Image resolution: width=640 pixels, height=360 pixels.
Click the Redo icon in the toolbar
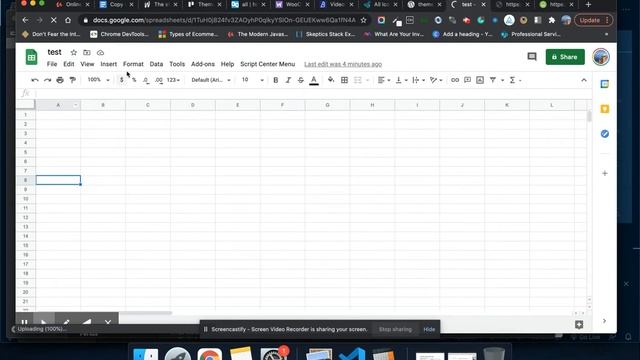(47, 80)
